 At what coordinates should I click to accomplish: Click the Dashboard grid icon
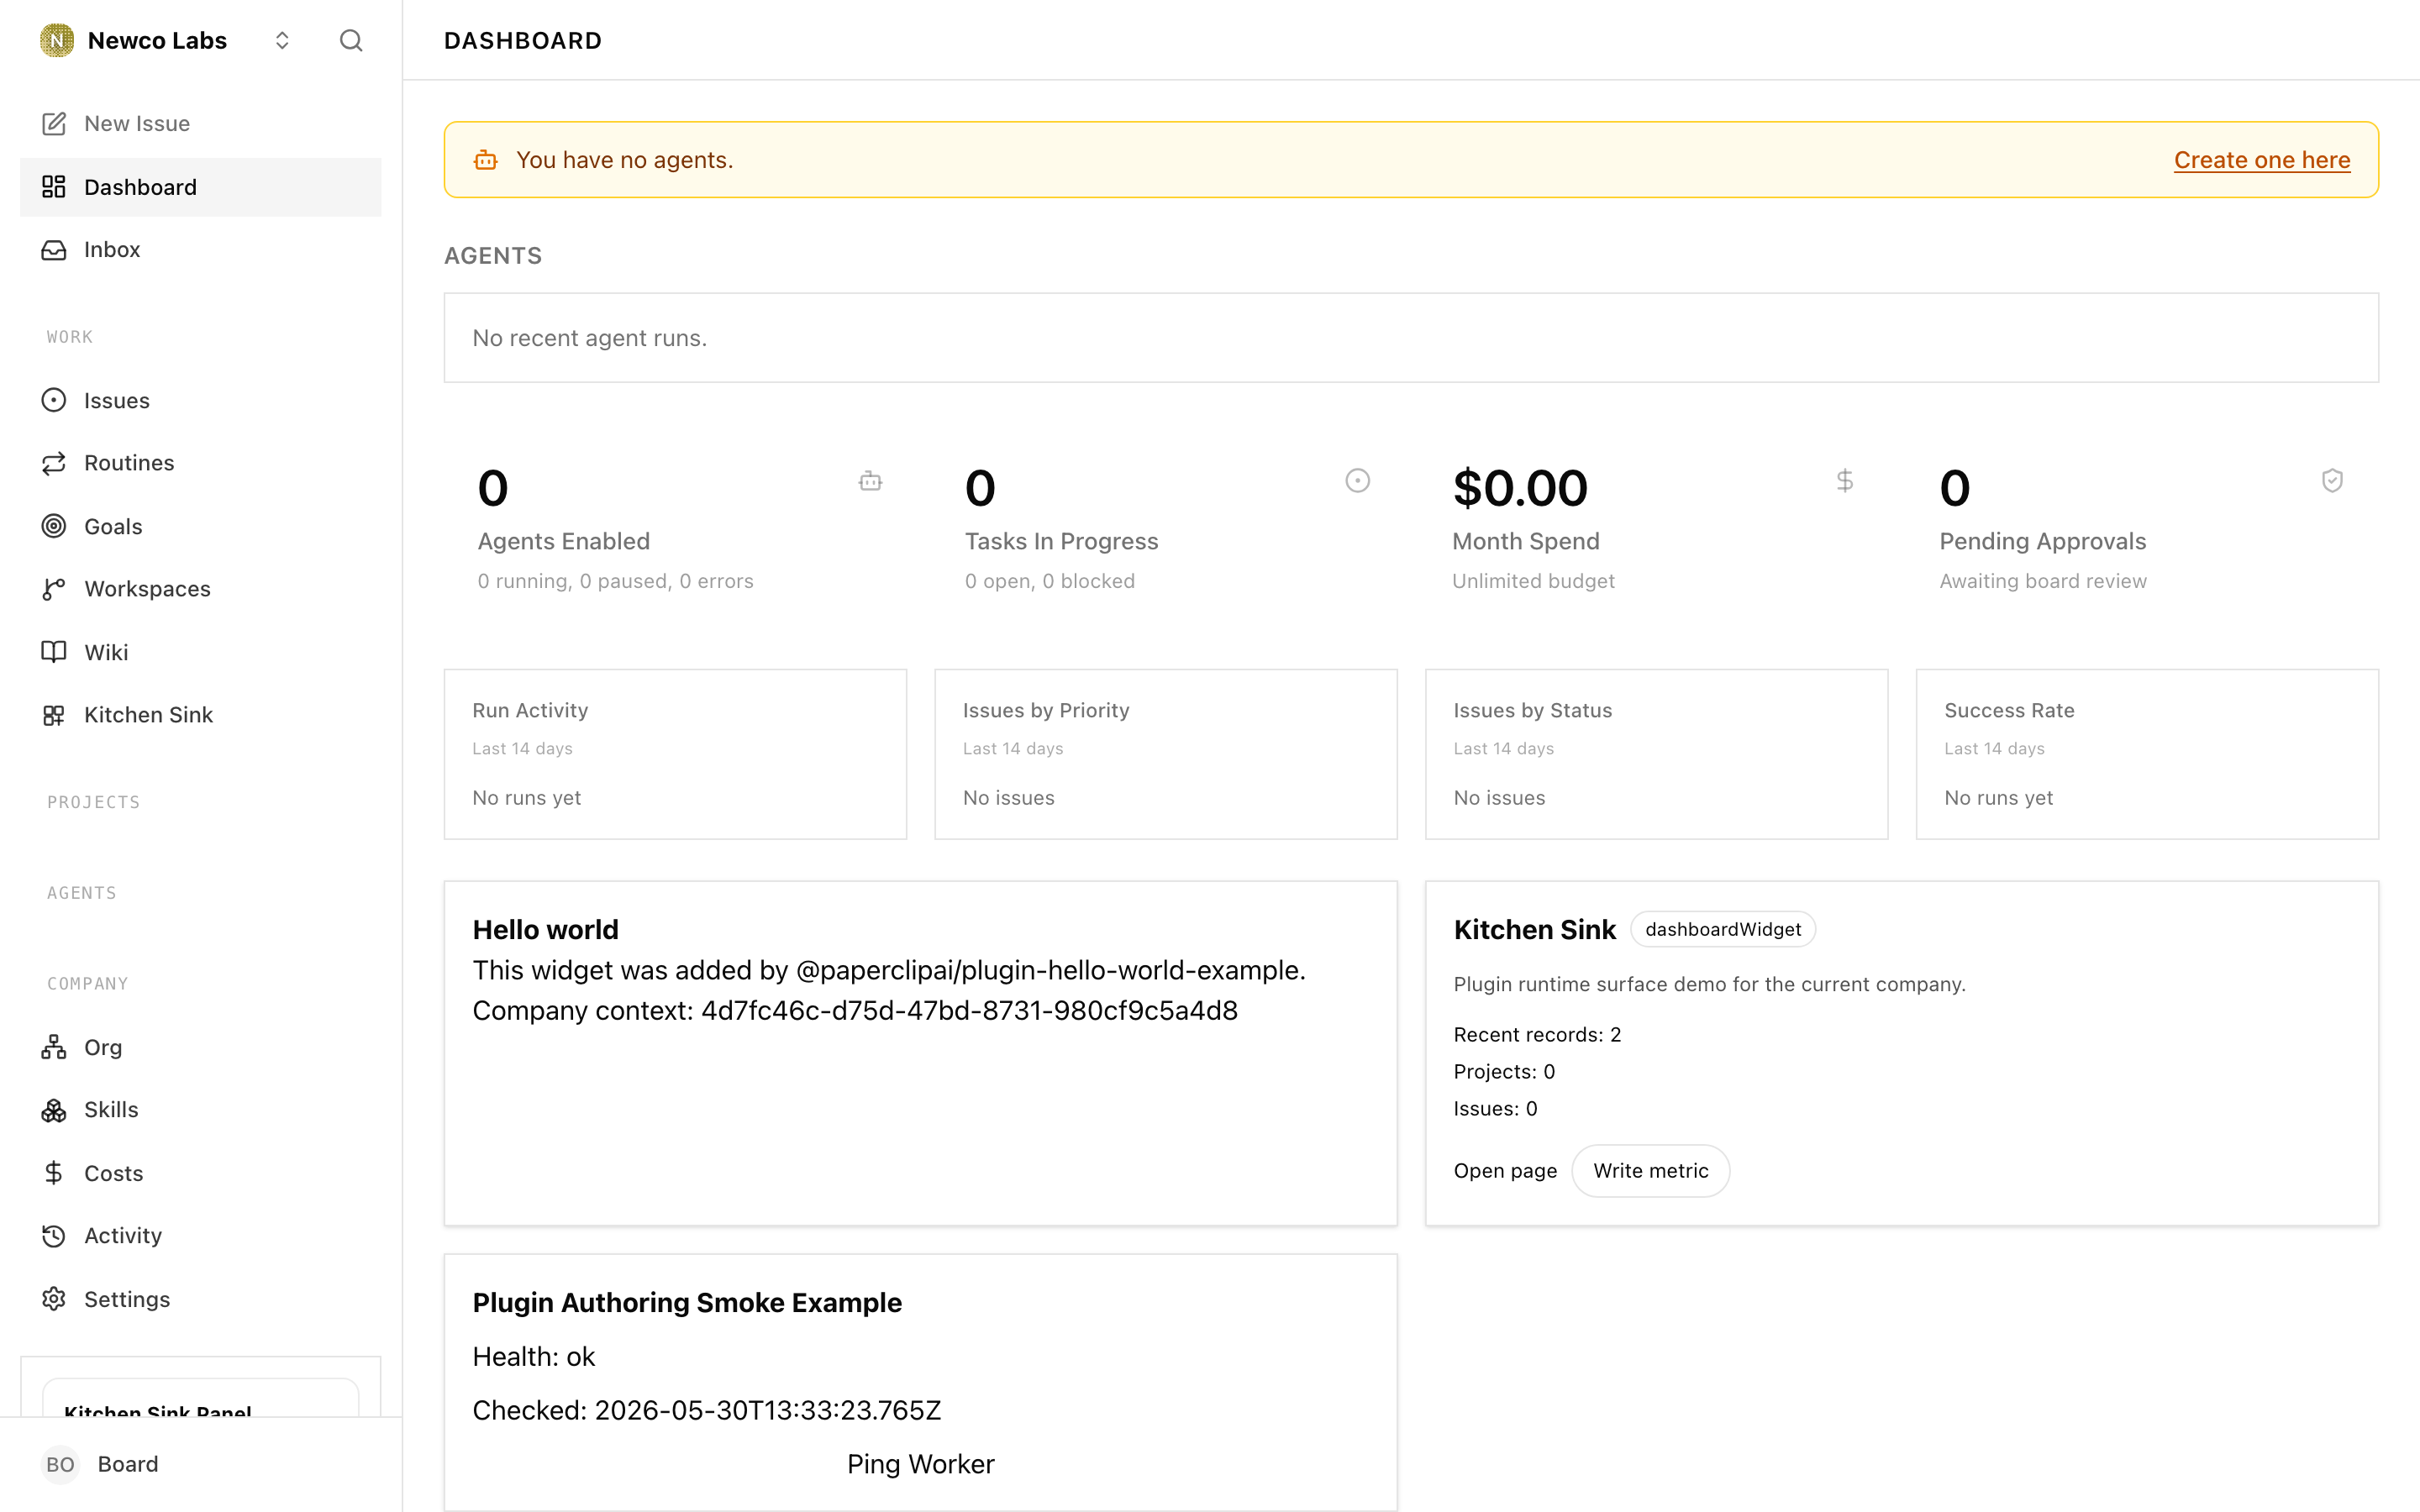tap(54, 187)
